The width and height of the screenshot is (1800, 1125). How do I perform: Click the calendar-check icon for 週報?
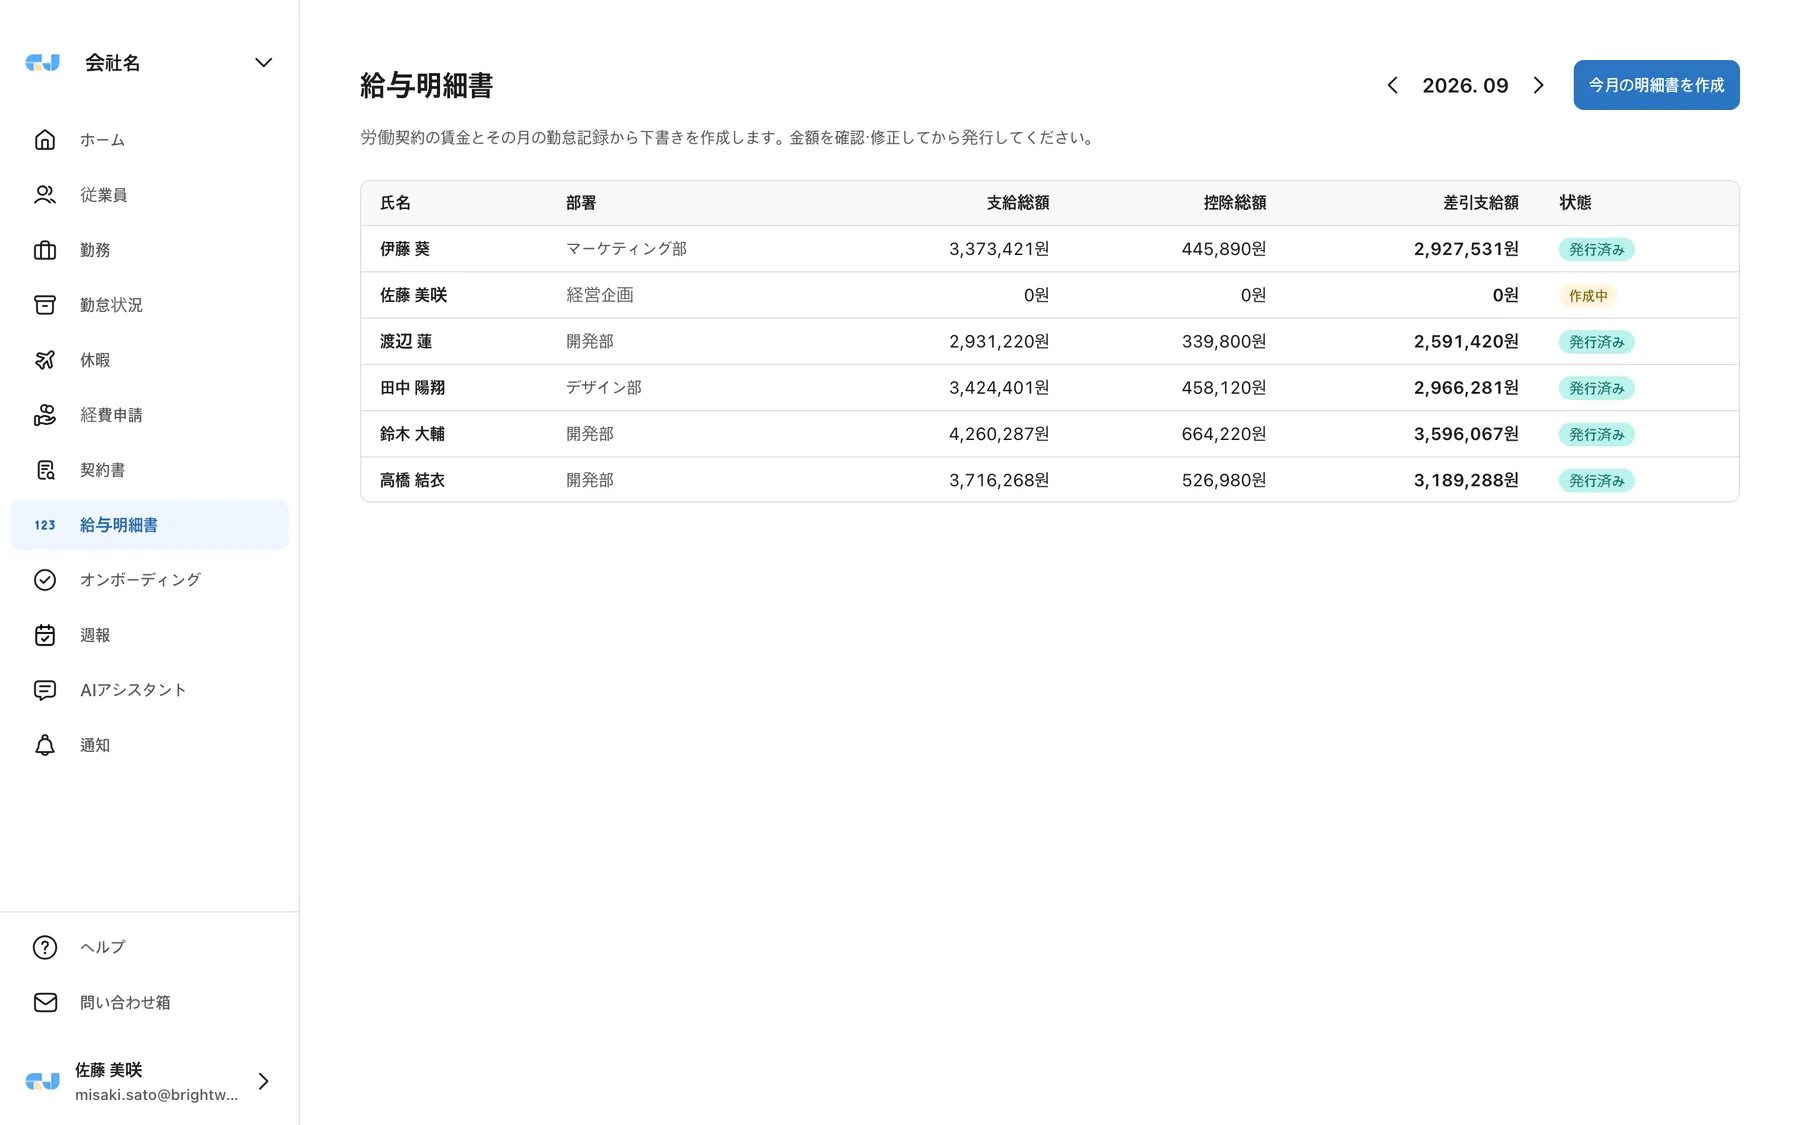pyautogui.click(x=45, y=635)
